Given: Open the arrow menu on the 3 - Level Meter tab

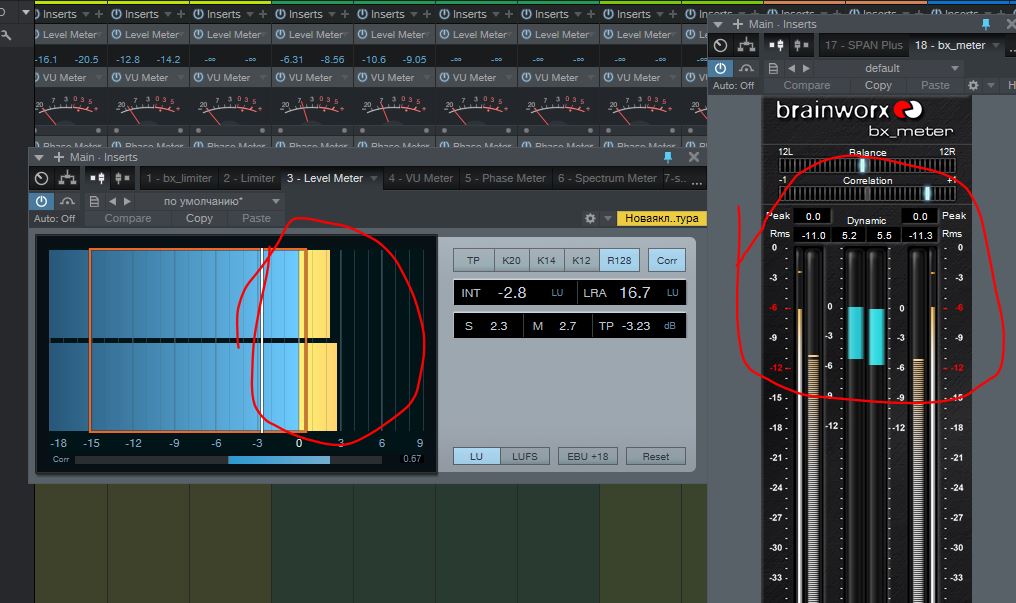Looking at the screenshot, I should 373,178.
